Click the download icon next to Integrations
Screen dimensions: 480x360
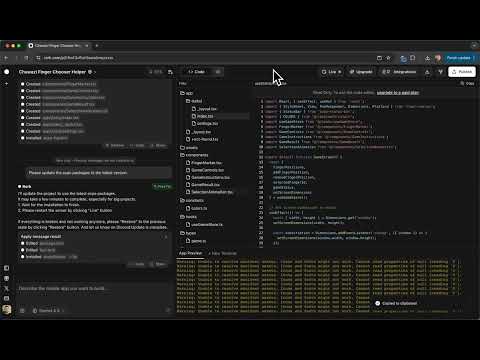pos(427,72)
